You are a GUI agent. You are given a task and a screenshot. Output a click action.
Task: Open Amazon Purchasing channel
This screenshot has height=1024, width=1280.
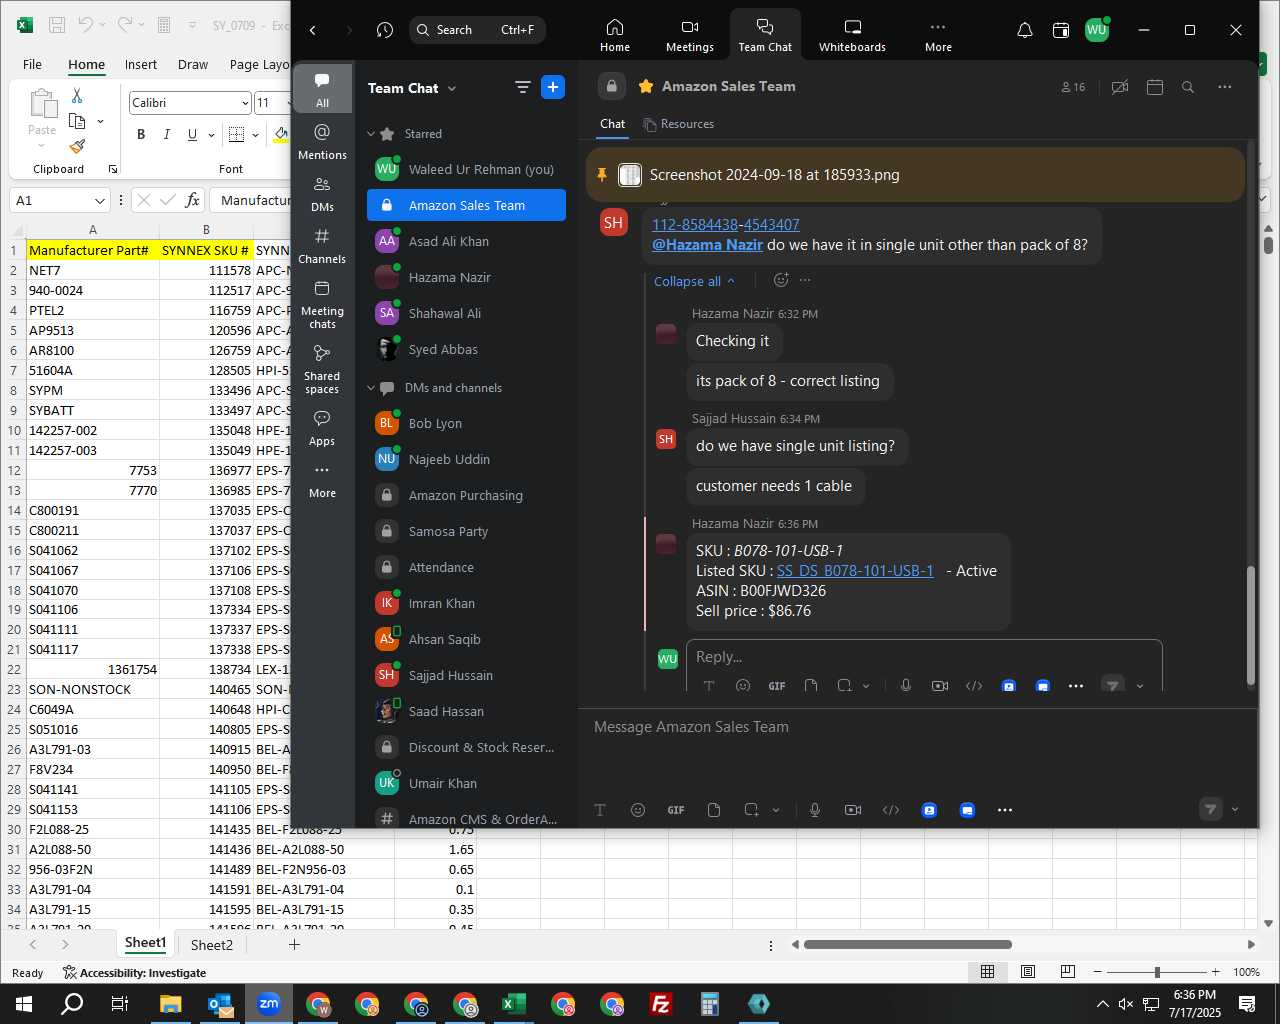click(466, 495)
